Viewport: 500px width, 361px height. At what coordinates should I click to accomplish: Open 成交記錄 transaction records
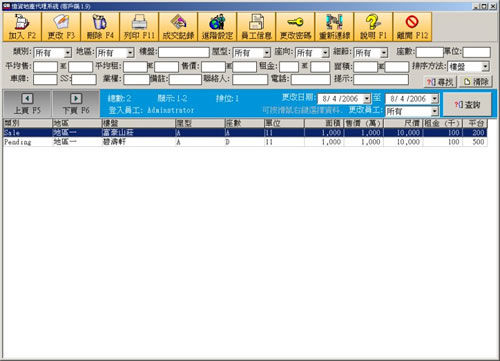[178, 27]
